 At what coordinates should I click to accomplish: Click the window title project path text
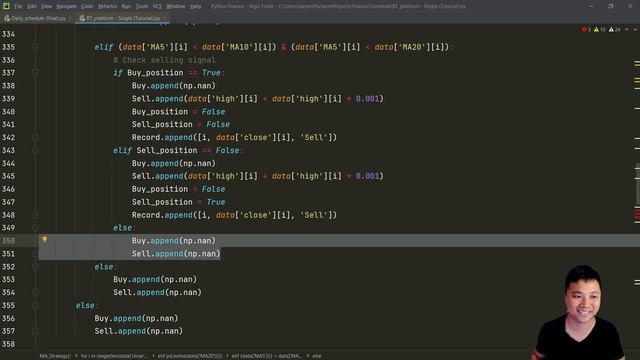(338, 6)
